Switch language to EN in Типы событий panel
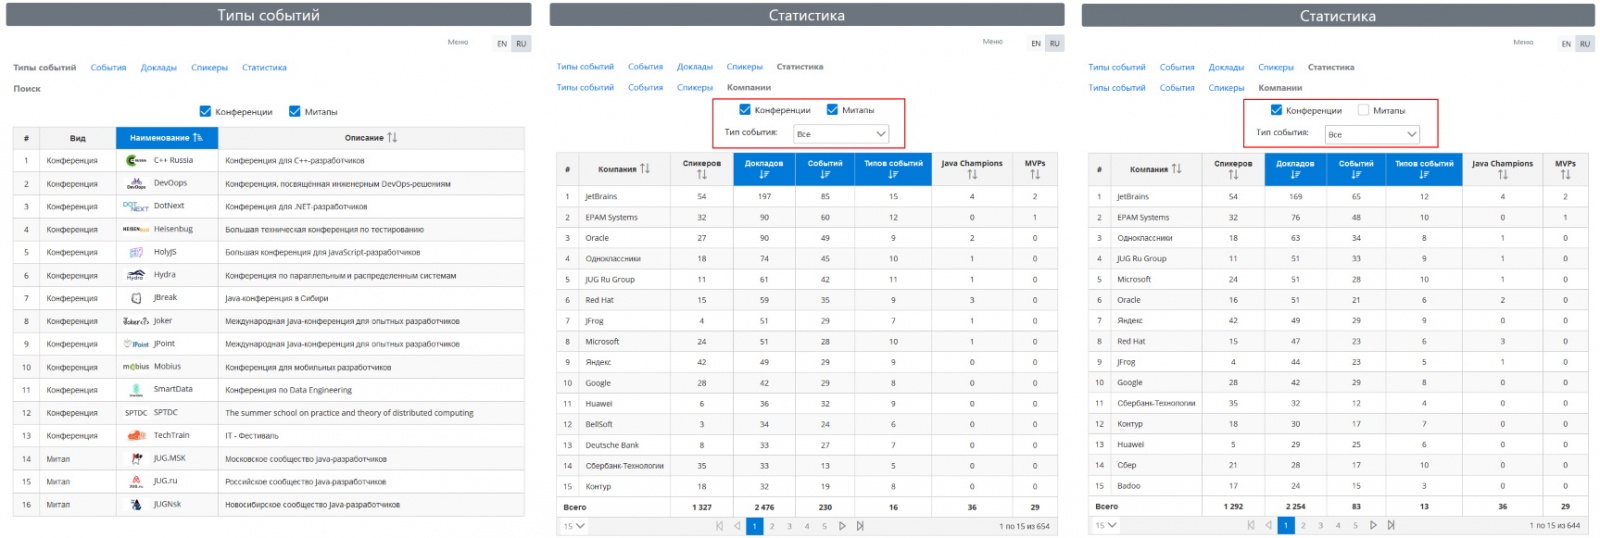Image resolution: width=1600 pixels, height=538 pixels. point(502,43)
